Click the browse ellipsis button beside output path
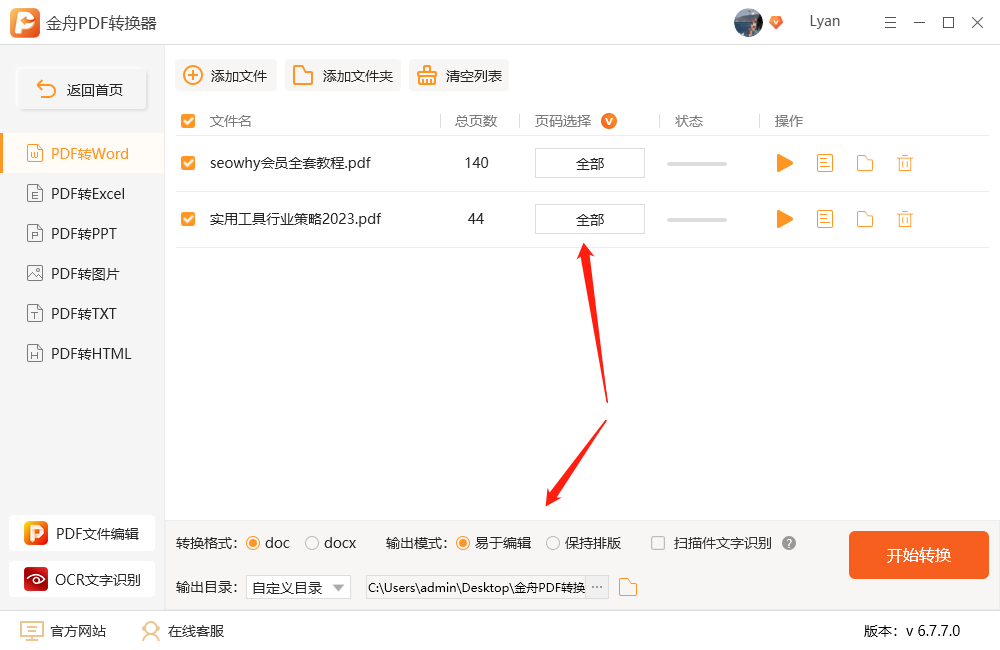This screenshot has width=1000, height=650. click(x=597, y=587)
